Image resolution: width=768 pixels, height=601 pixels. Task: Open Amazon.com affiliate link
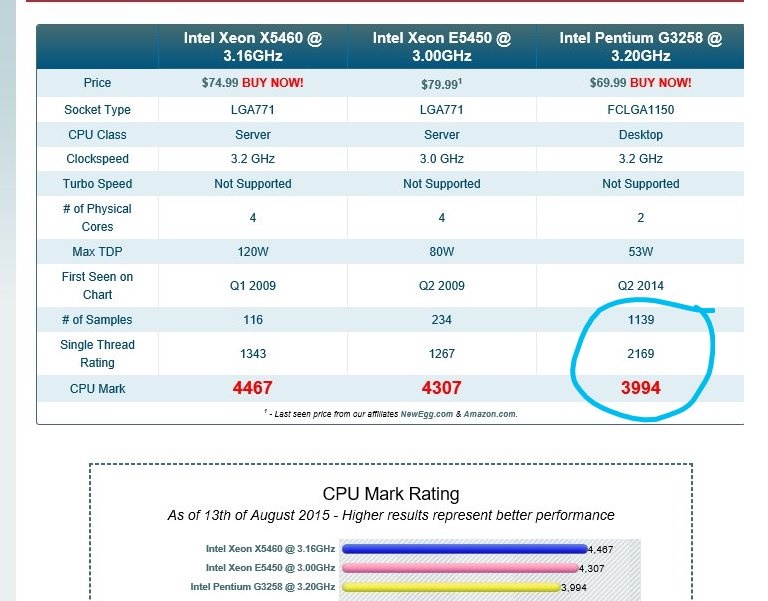(x=489, y=414)
